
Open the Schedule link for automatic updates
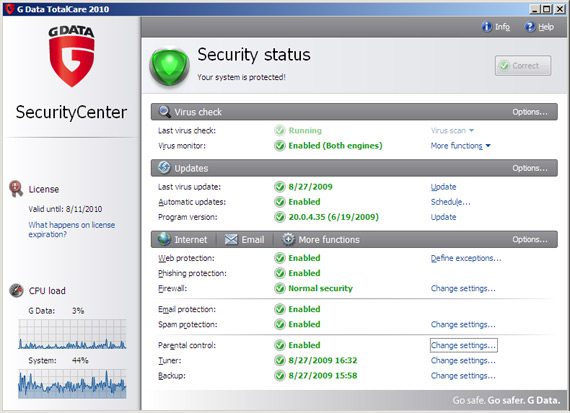click(450, 202)
